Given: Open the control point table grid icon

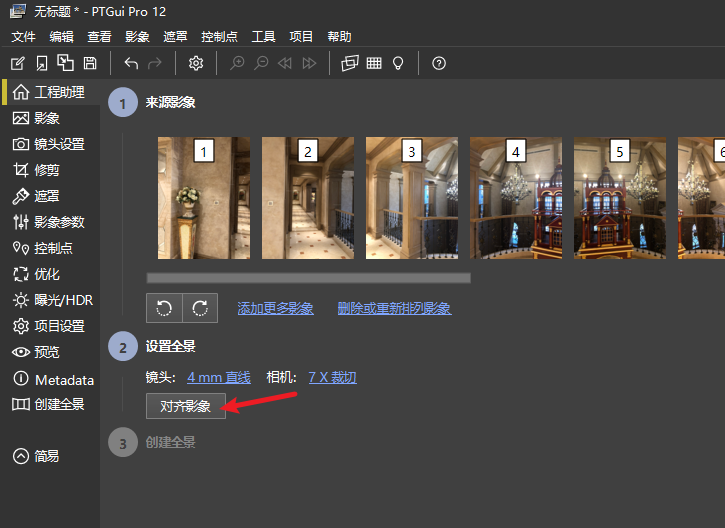Looking at the screenshot, I should (x=374, y=63).
